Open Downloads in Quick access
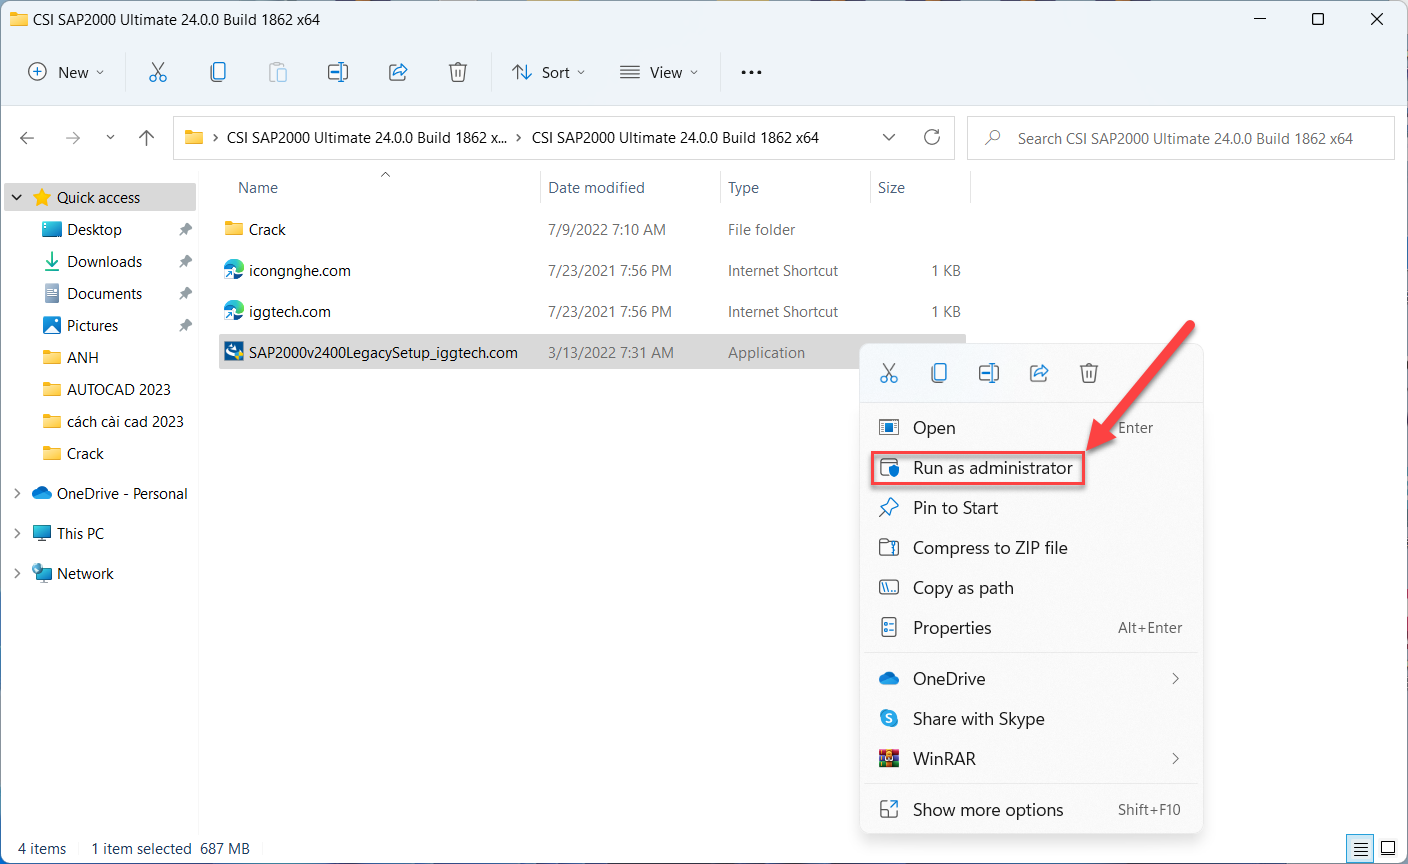Viewport: 1408px width, 864px height. [104, 262]
